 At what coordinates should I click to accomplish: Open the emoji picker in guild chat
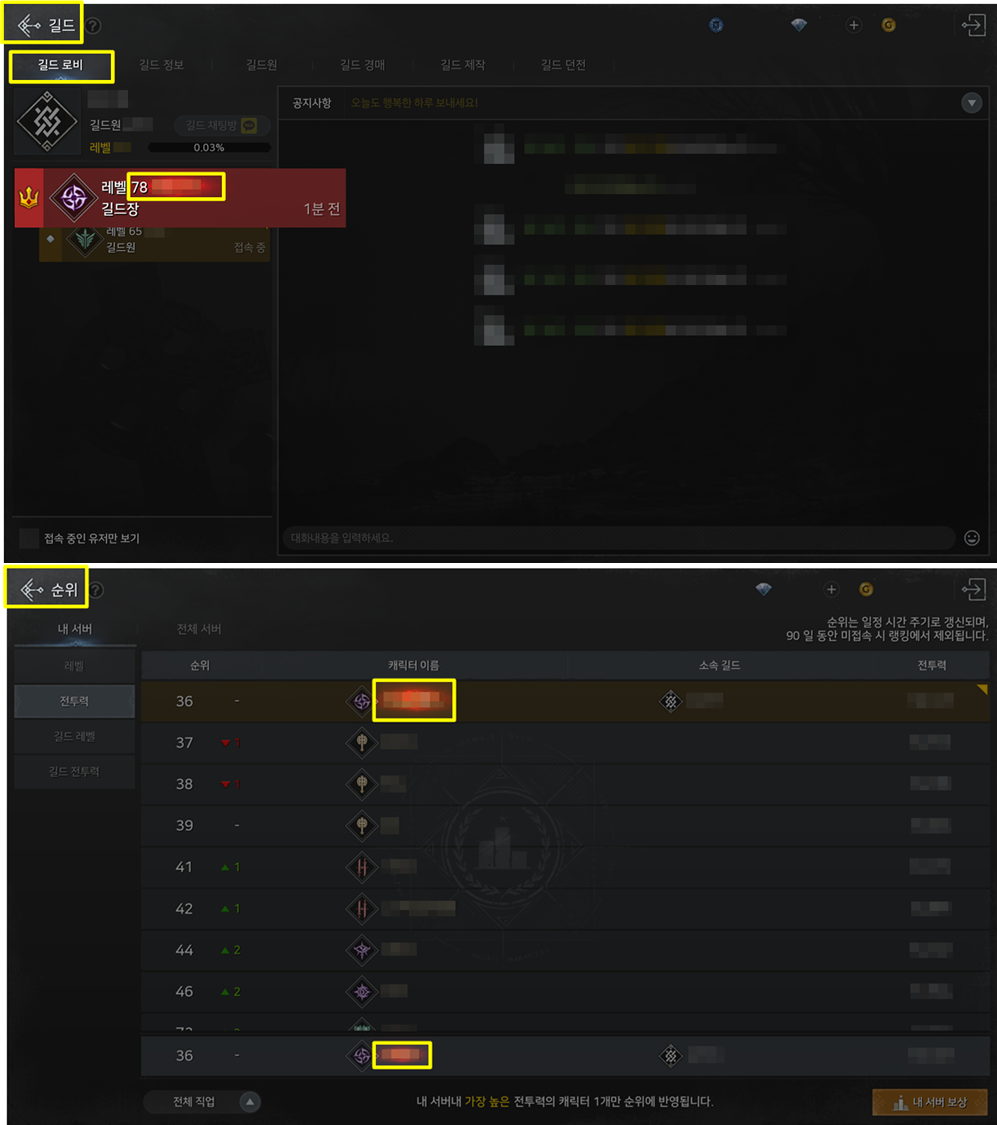click(x=972, y=538)
